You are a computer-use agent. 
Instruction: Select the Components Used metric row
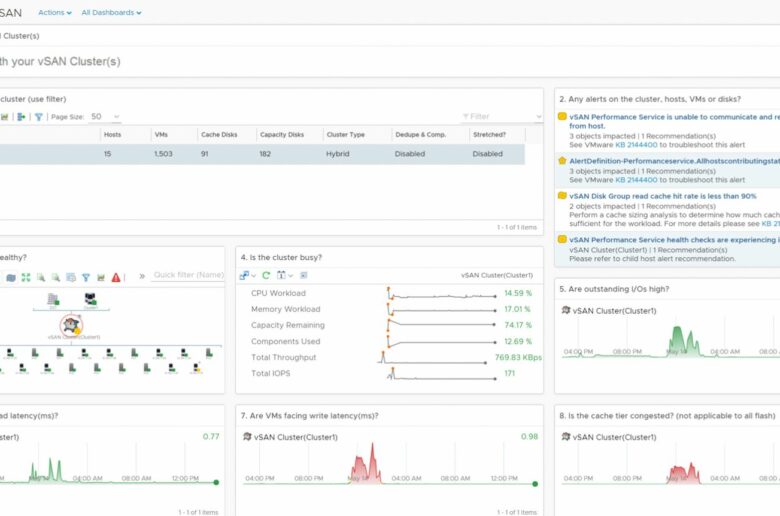pyautogui.click(x=390, y=342)
